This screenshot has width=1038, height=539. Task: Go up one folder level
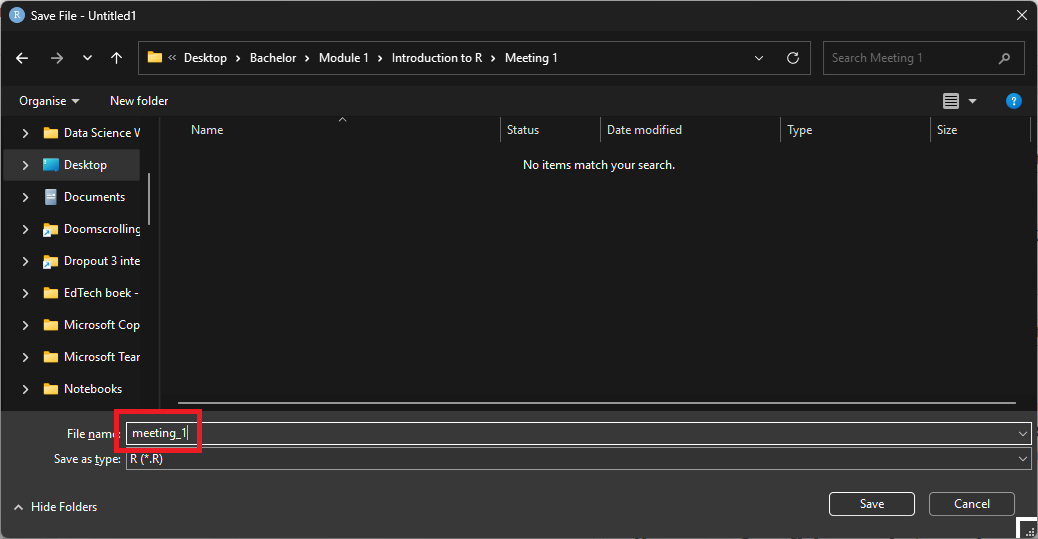[x=116, y=58]
